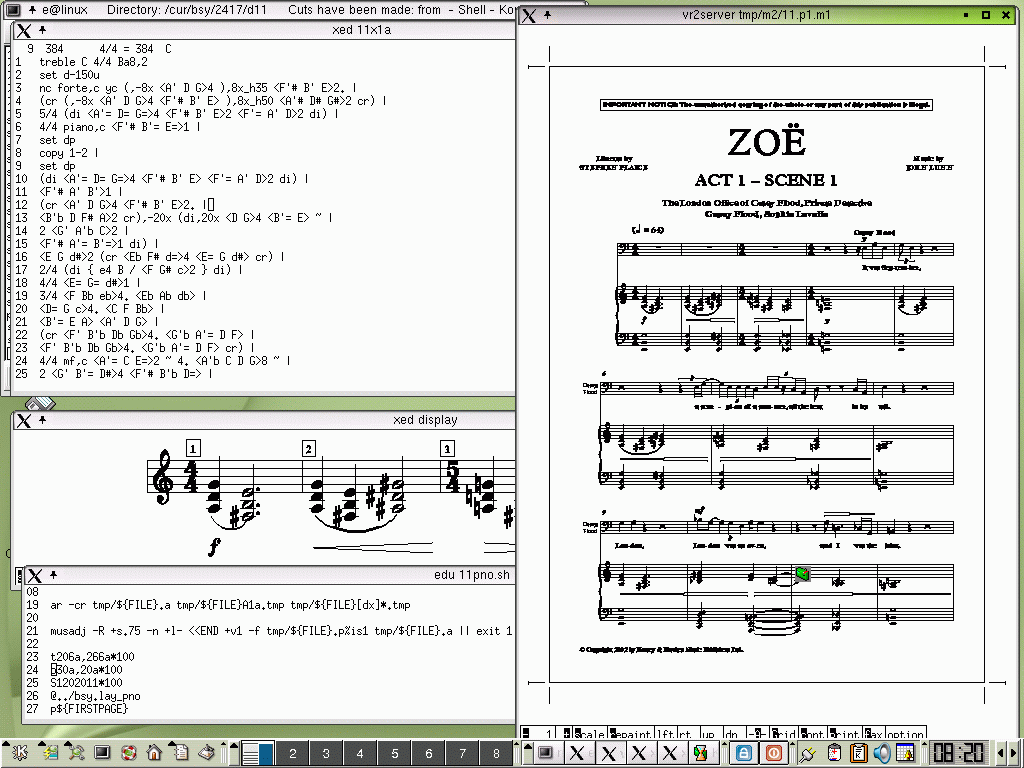The height and width of the screenshot is (768, 1024).
Task: Toggle the sticky pin on edu 11pno.sh window
Action: click(54, 575)
